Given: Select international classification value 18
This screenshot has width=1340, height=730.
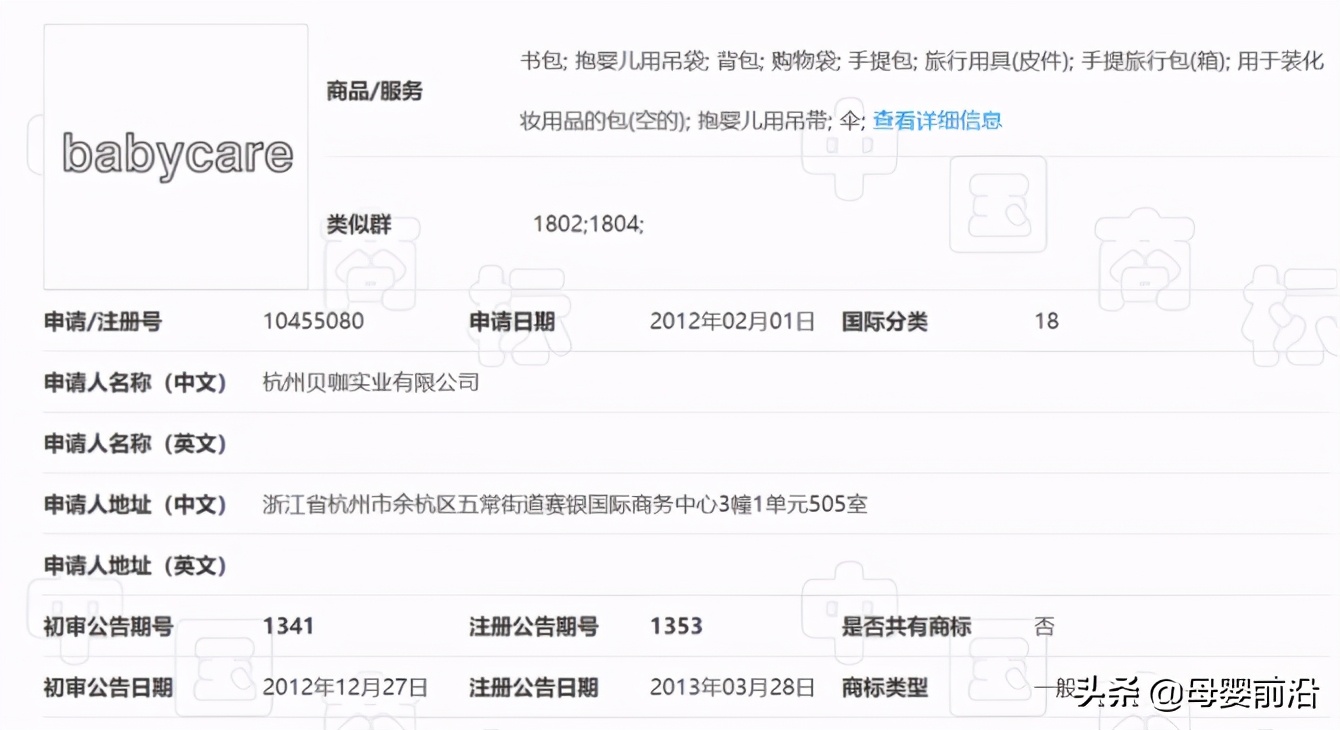Looking at the screenshot, I should tap(1046, 321).
